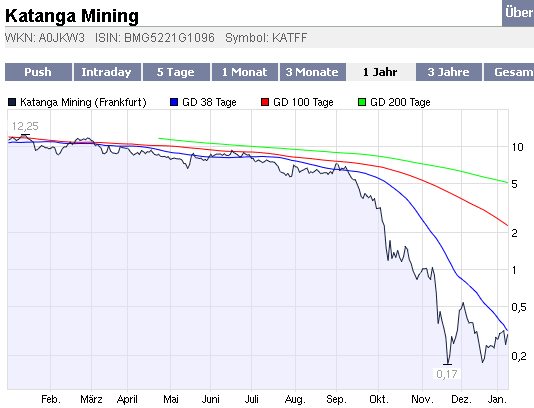Click the 1 price axis value
This screenshot has width=534, height=408.
[514, 270]
